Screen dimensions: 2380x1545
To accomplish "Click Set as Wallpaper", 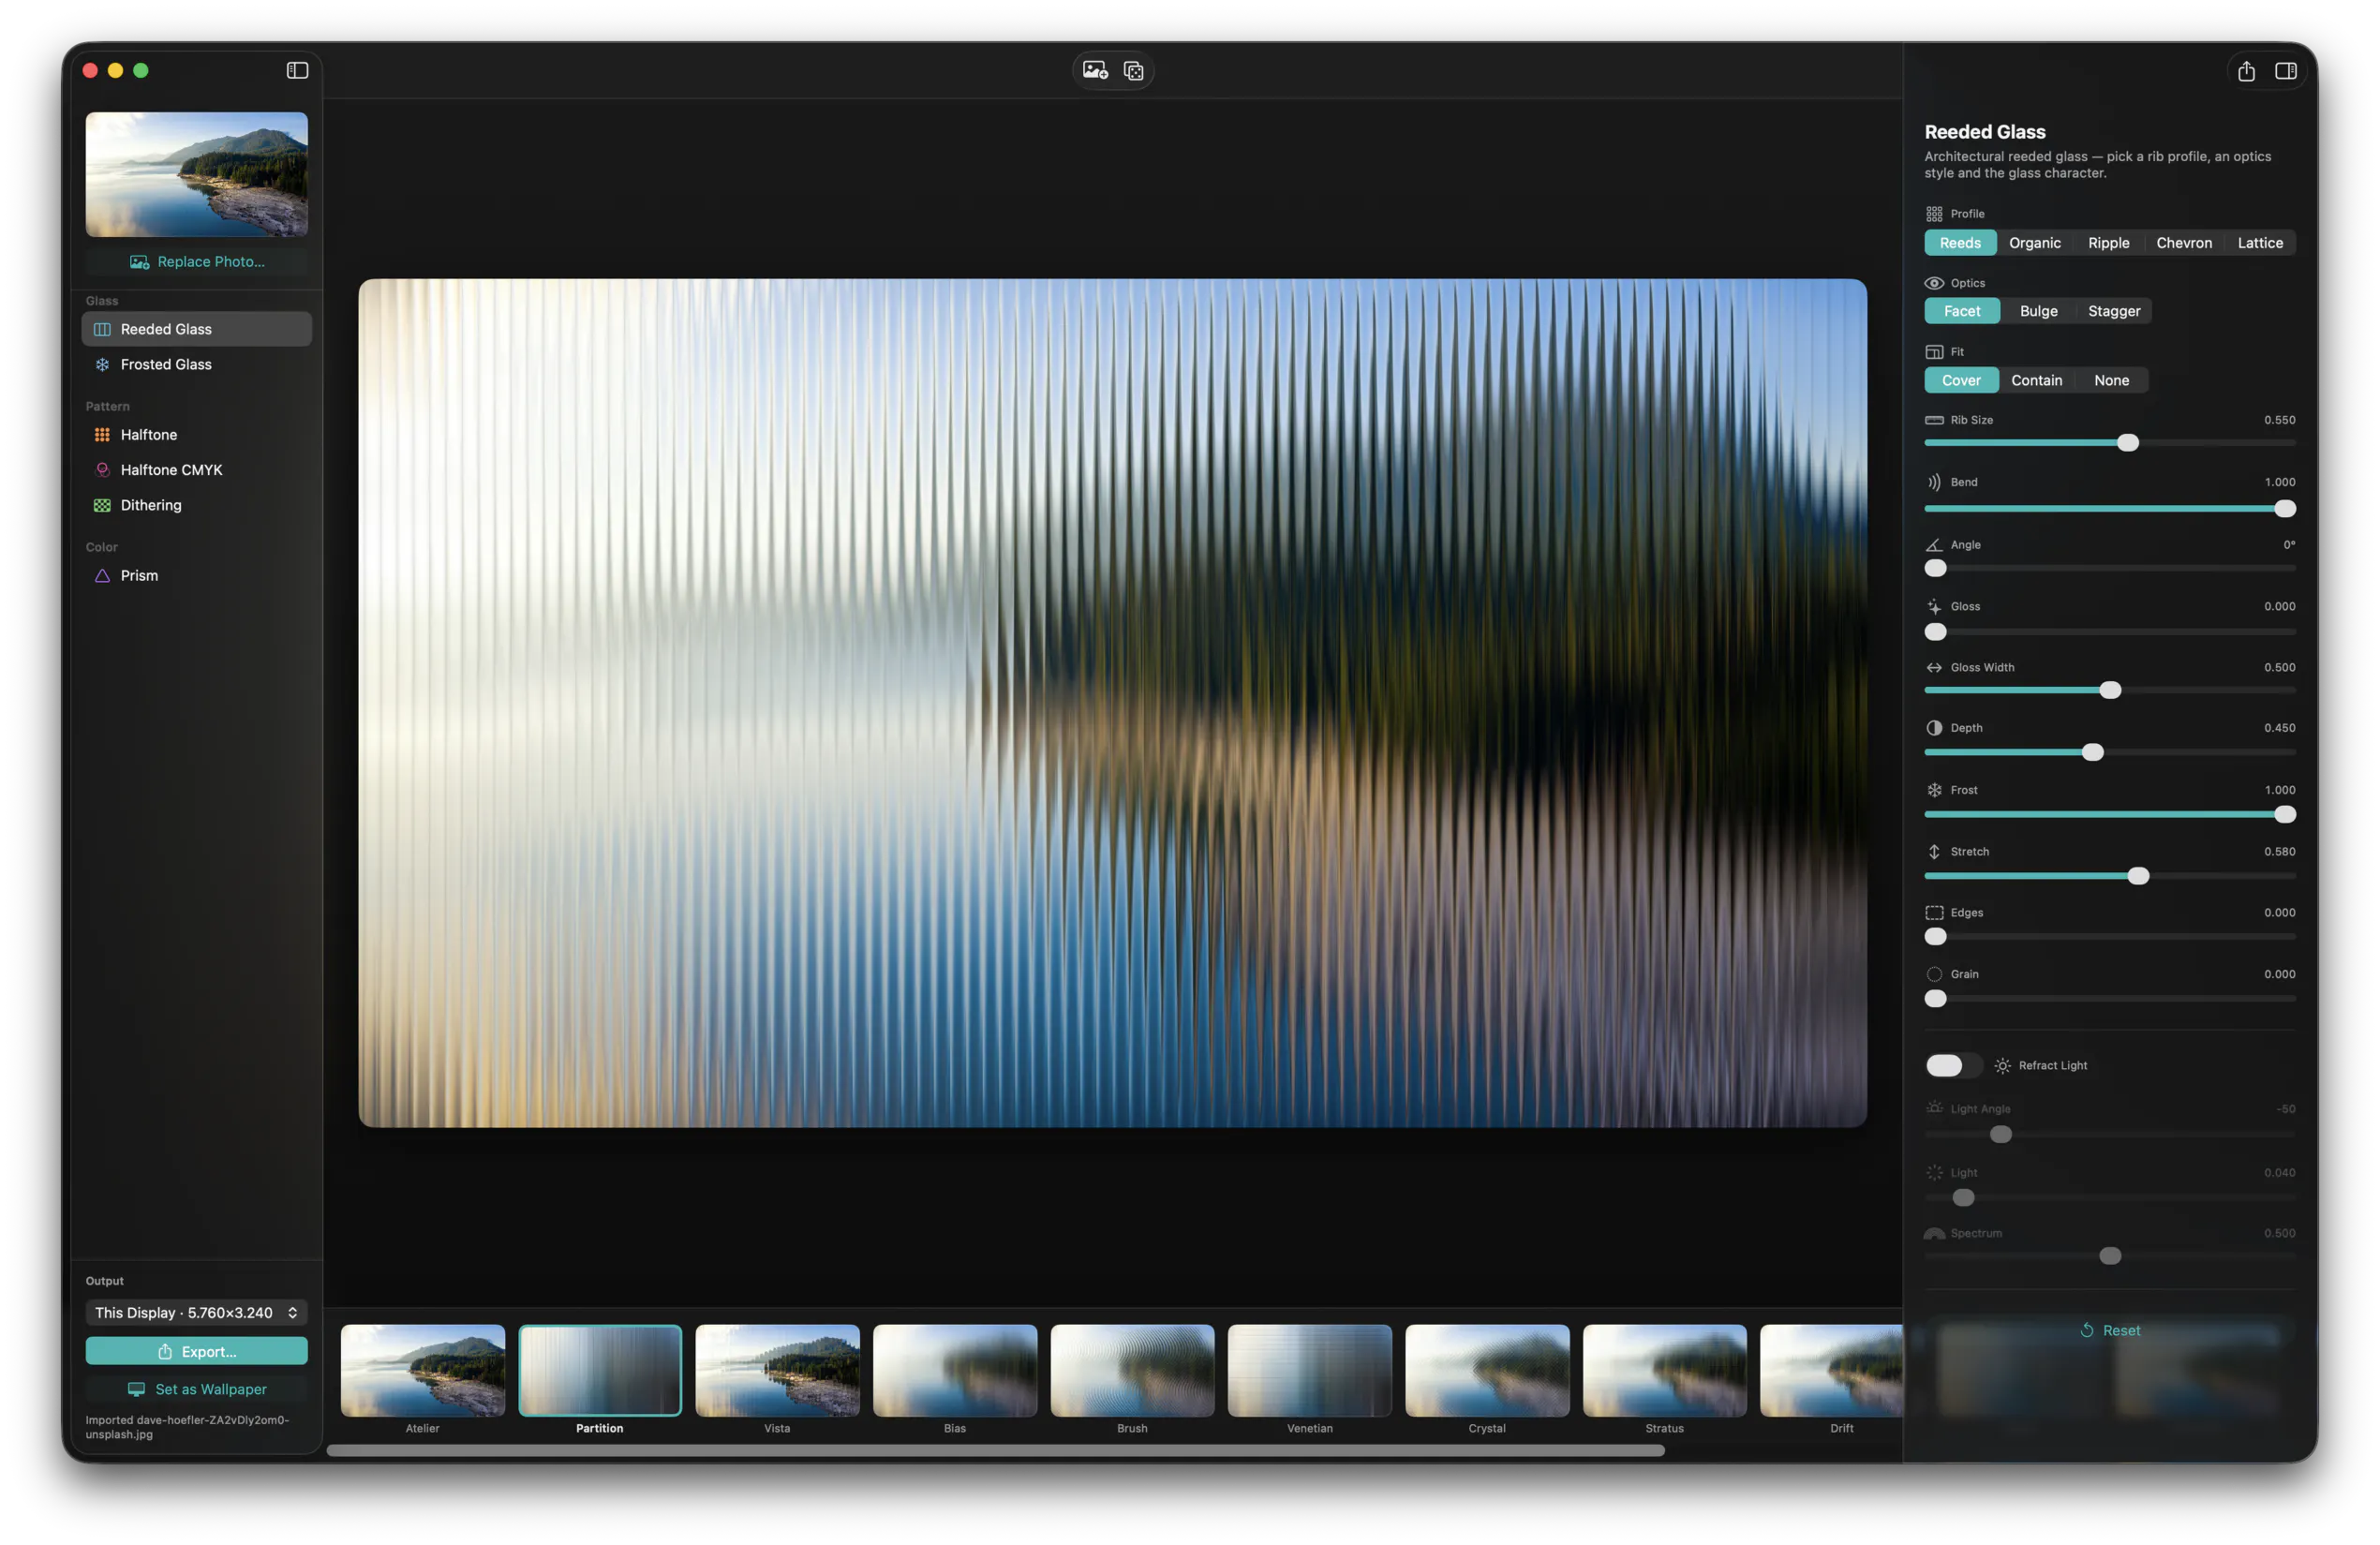I will pyautogui.click(x=196, y=1389).
